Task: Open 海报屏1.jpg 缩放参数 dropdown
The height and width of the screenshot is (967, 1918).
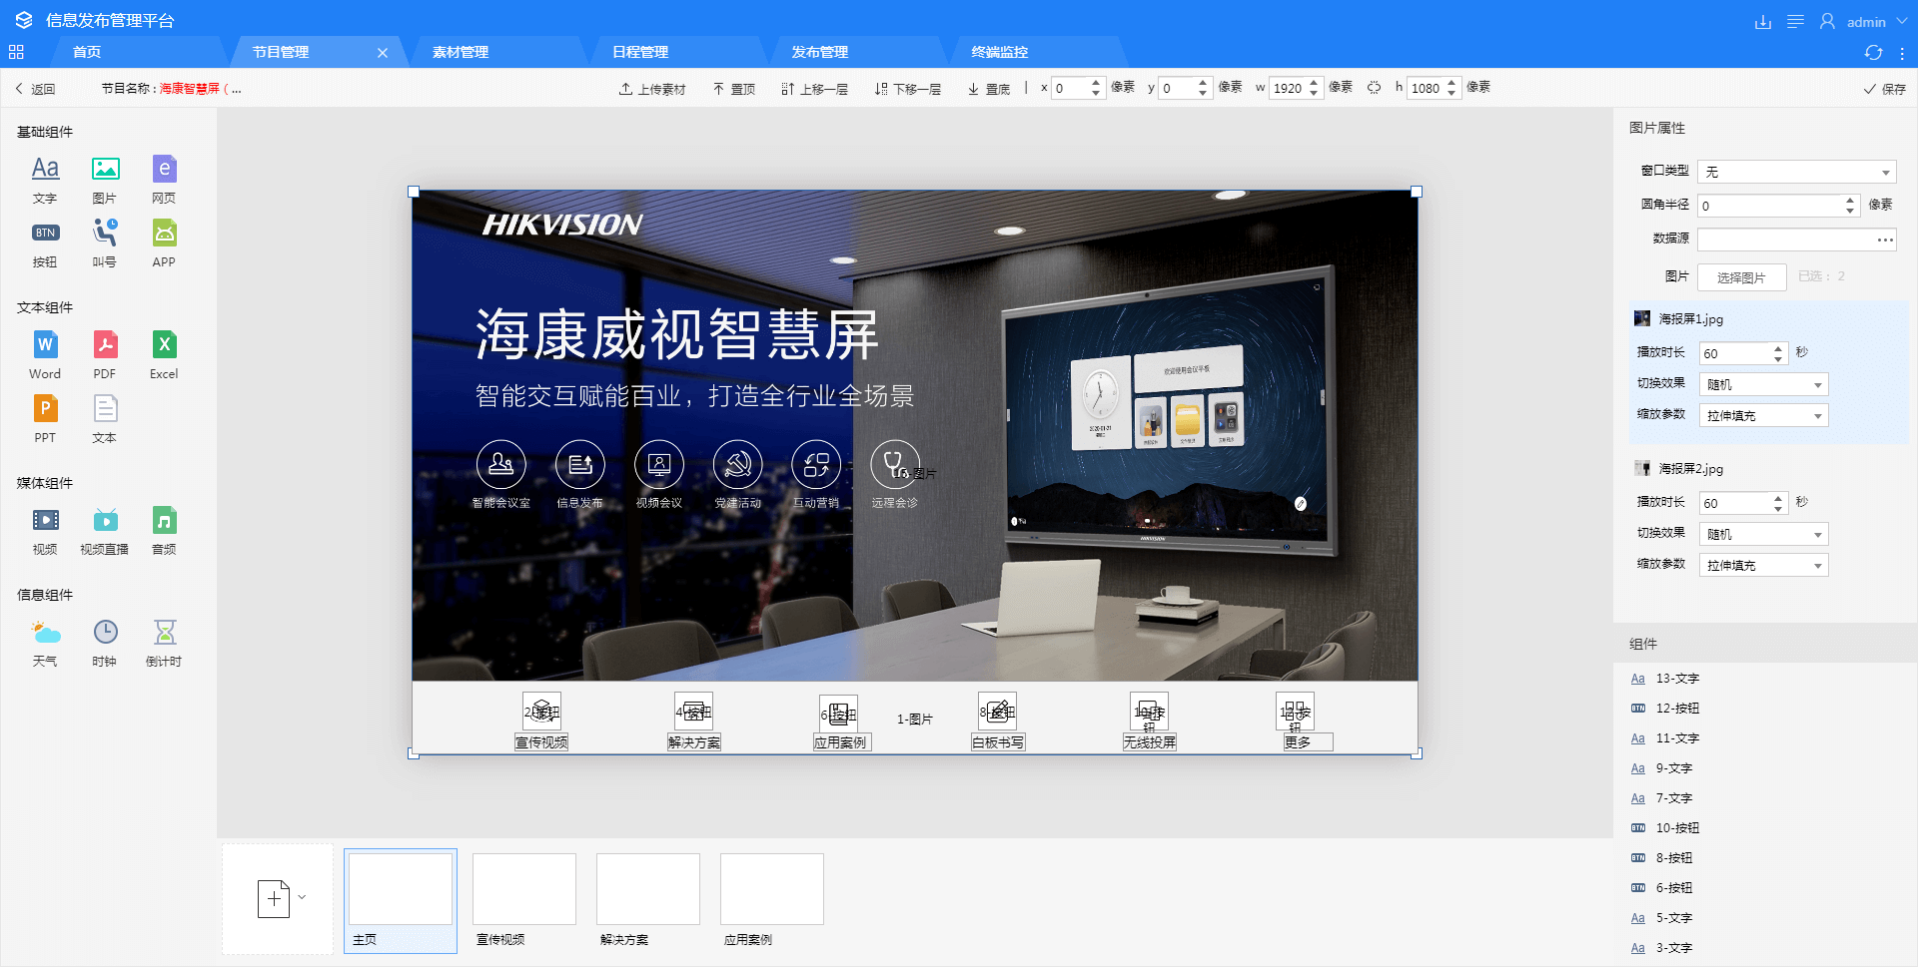Action: point(1764,415)
